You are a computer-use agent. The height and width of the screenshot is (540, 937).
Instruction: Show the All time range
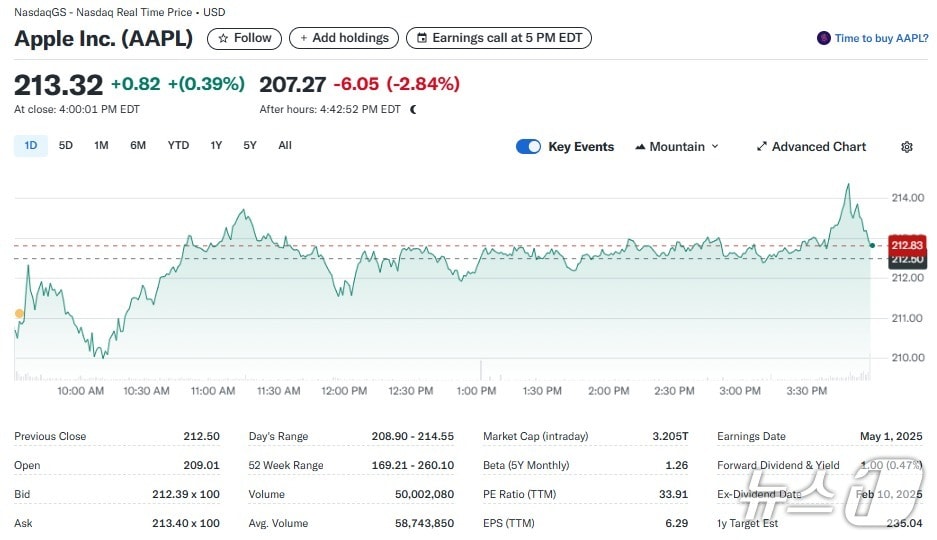click(x=285, y=146)
